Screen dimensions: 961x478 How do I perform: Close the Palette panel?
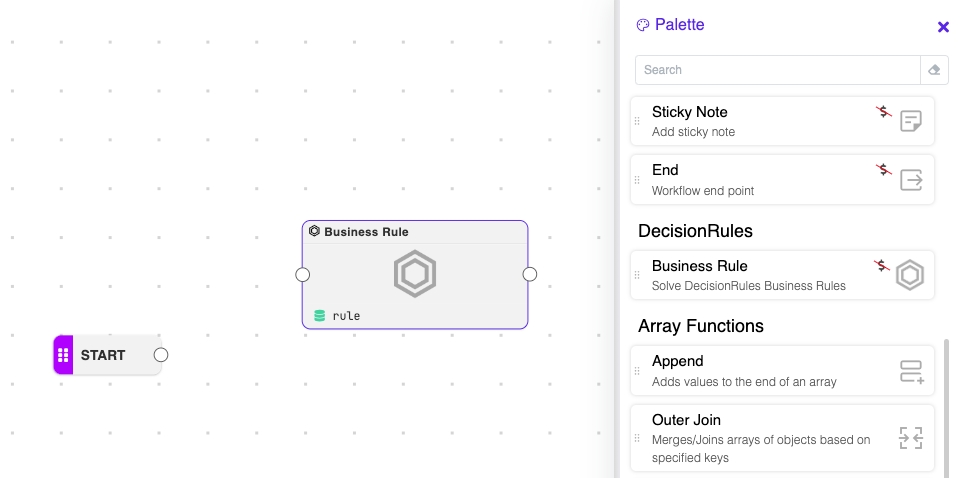[943, 27]
